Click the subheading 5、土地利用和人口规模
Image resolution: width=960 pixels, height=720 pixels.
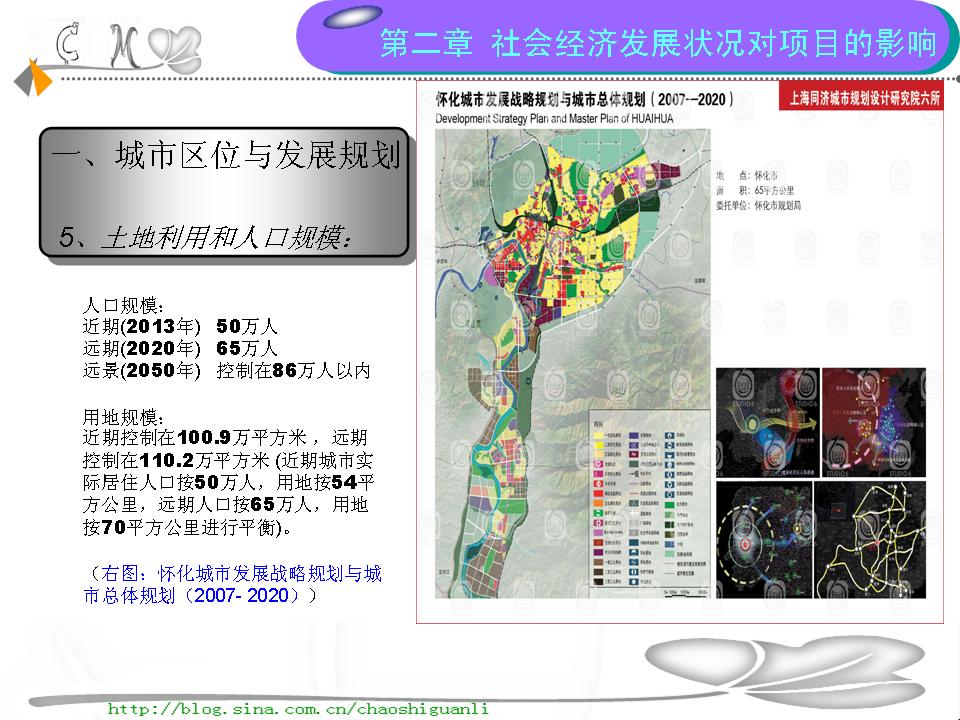click(205, 237)
